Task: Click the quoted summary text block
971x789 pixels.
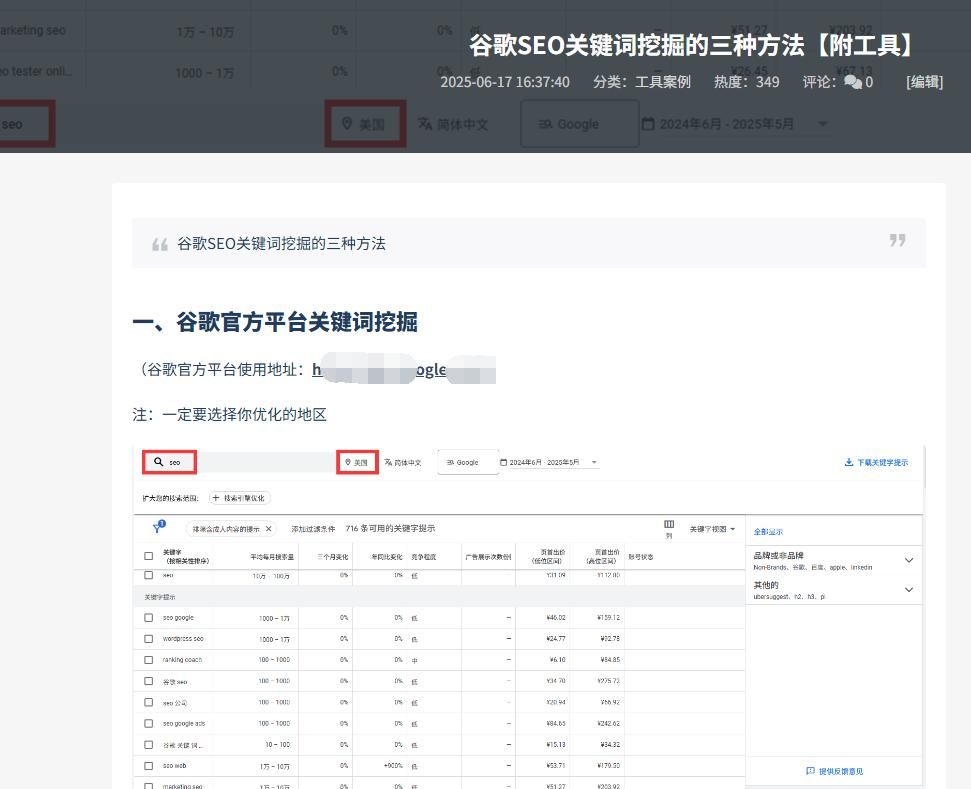Action: point(529,243)
